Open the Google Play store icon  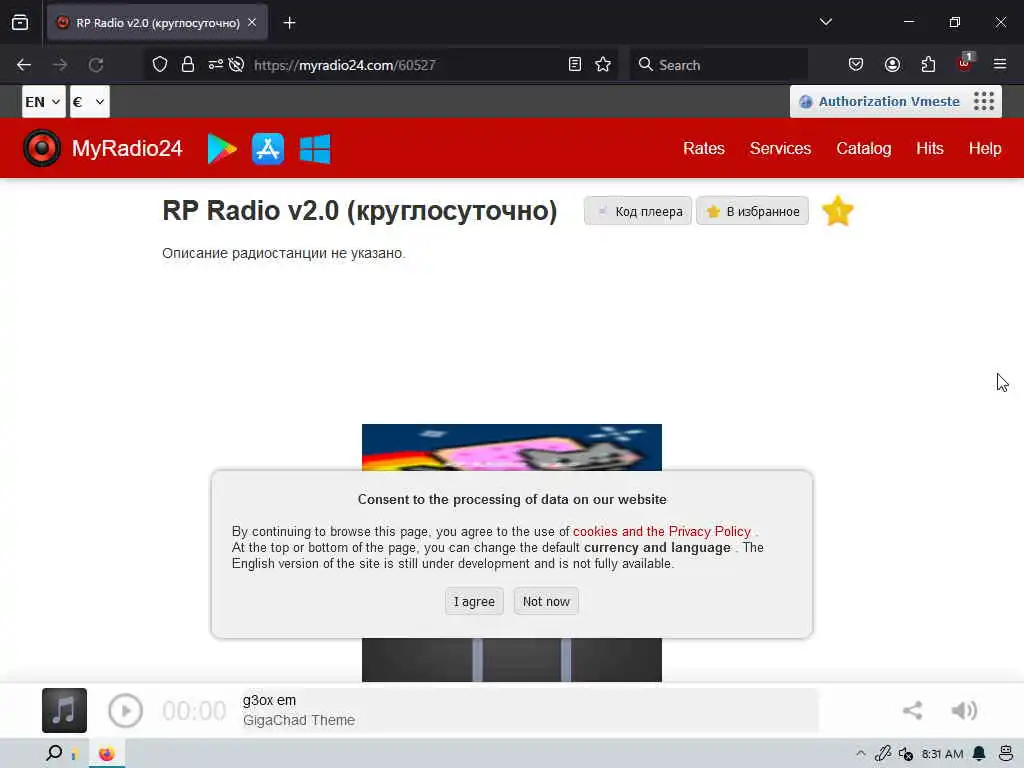click(x=222, y=149)
